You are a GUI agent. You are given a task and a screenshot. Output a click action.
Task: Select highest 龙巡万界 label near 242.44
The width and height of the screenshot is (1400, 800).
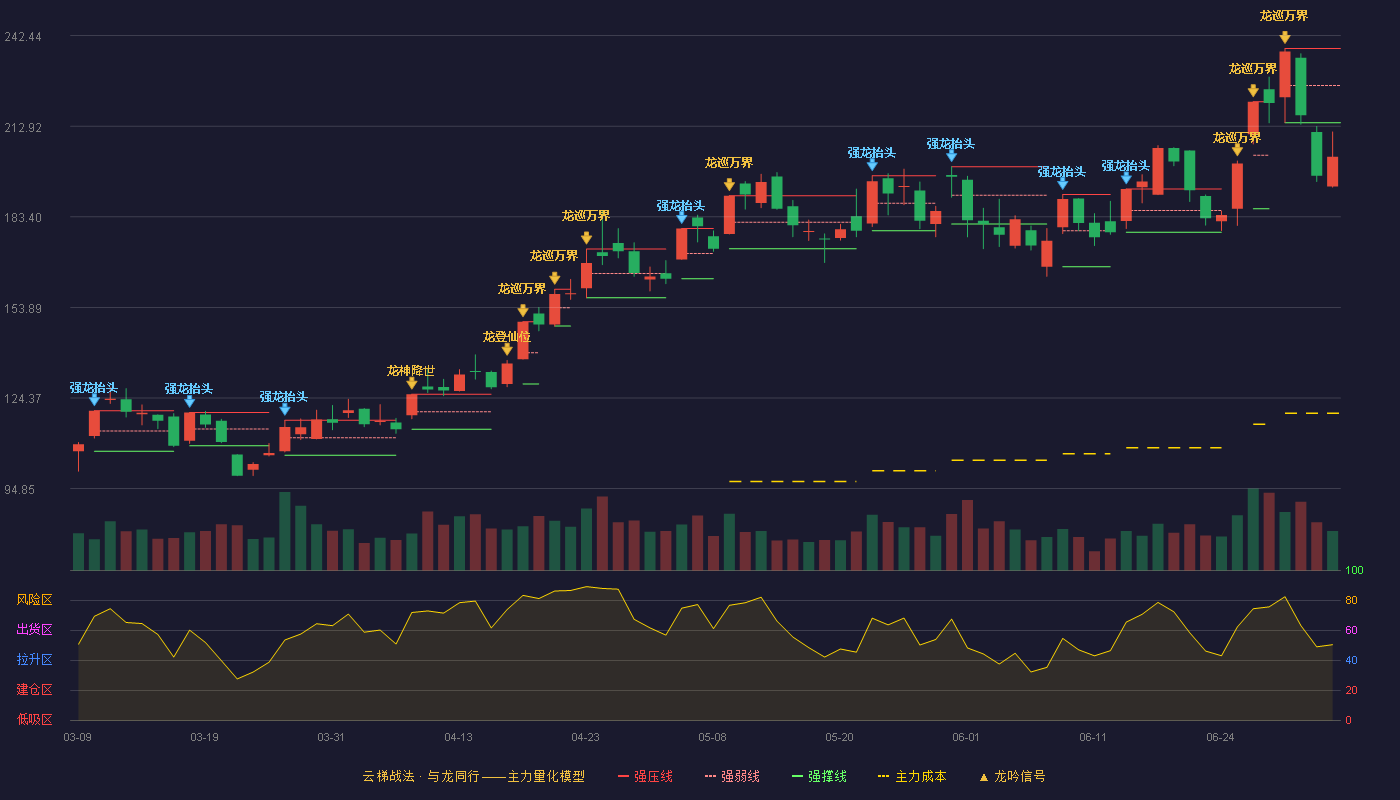pos(1284,15)
